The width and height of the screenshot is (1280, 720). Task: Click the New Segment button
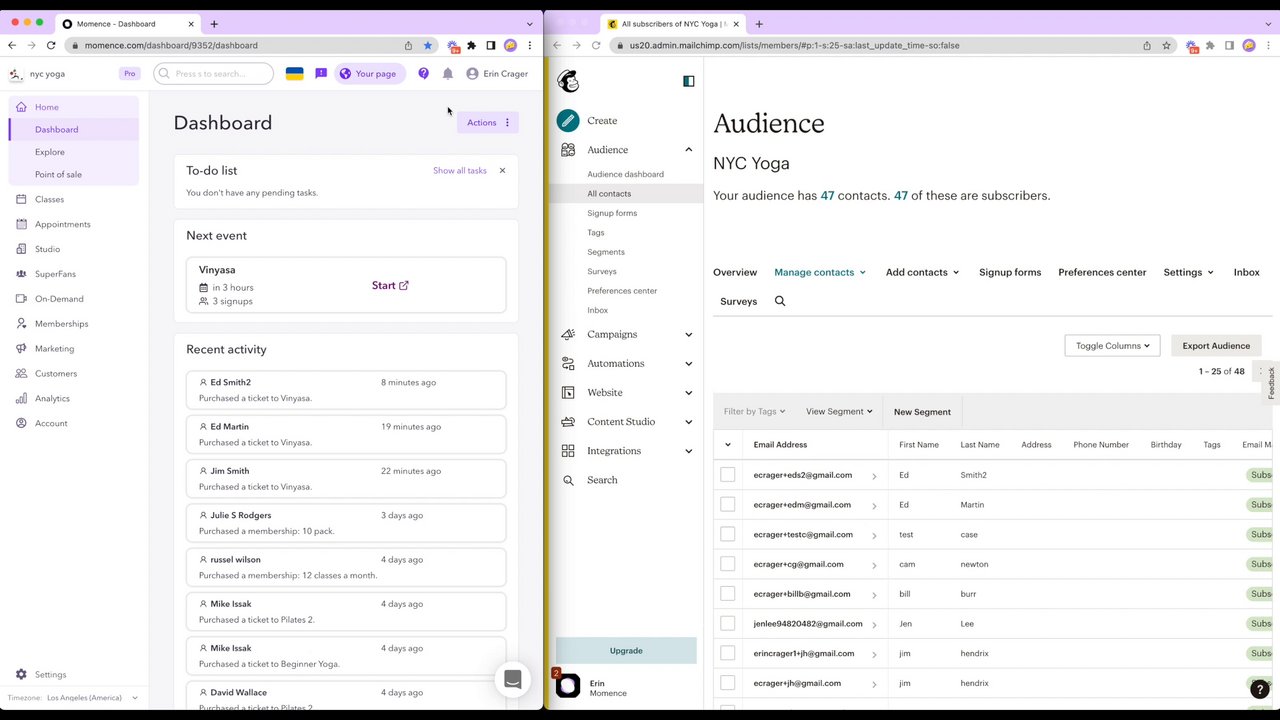[x=922, y=412]
